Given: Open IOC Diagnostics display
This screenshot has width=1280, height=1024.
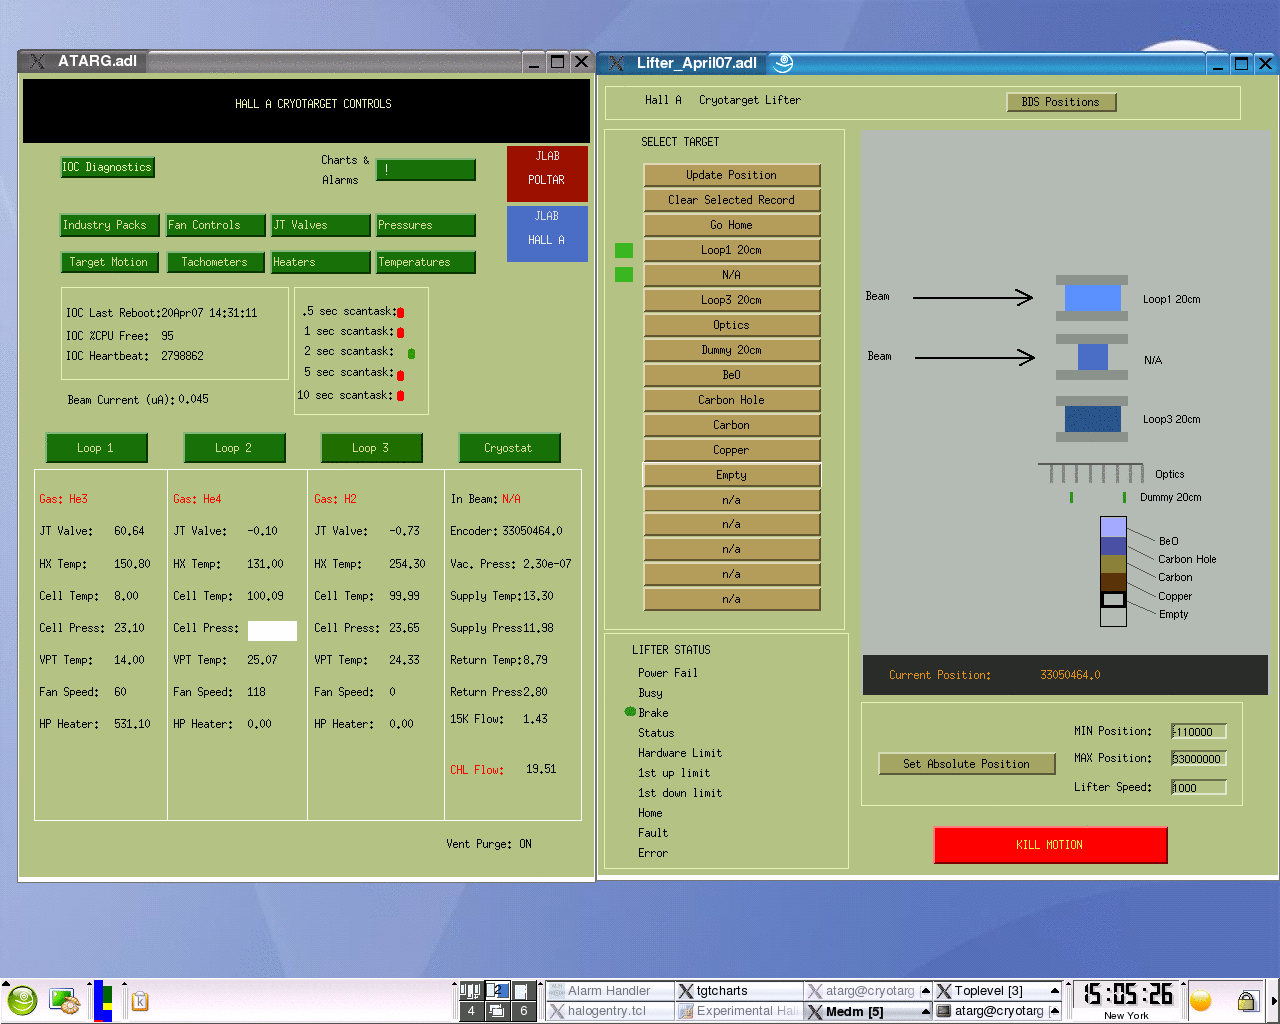Looking at the screenshot, I should [108, 167].
